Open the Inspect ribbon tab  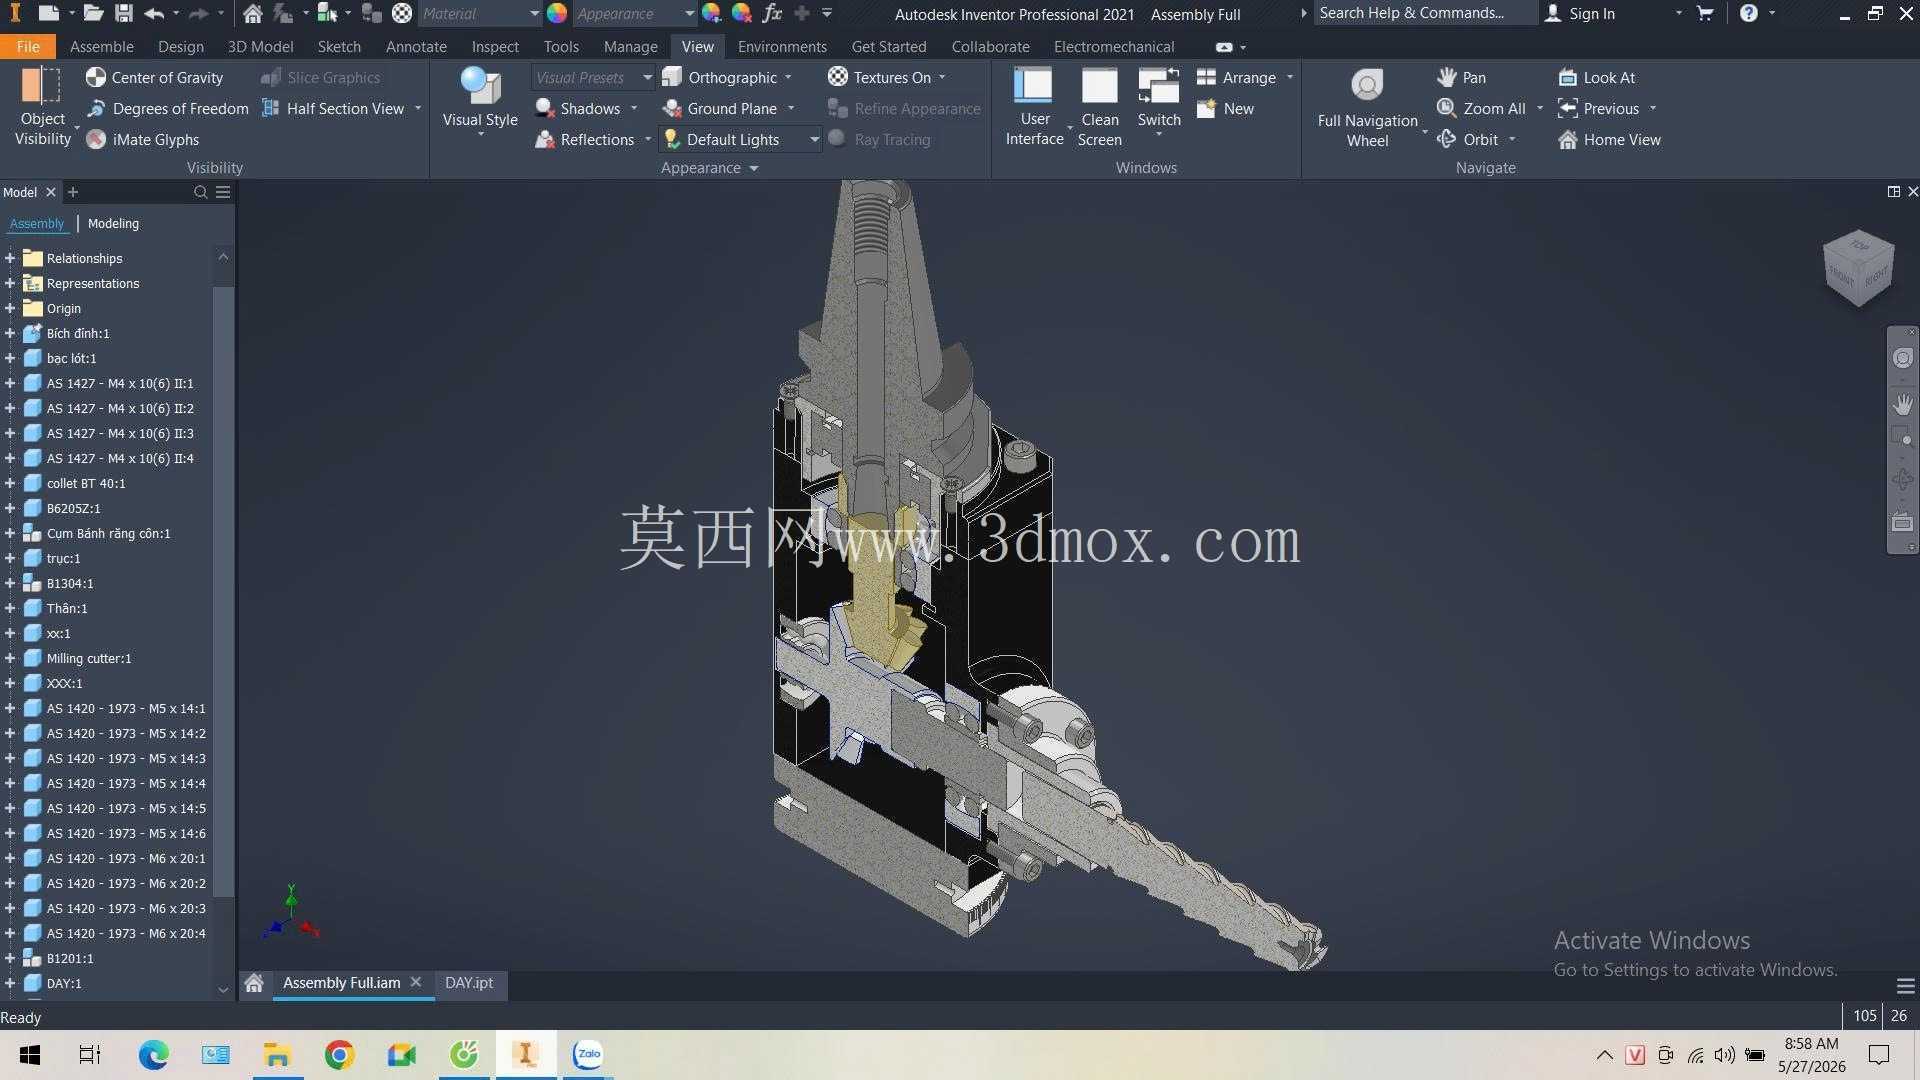[495, 46]
